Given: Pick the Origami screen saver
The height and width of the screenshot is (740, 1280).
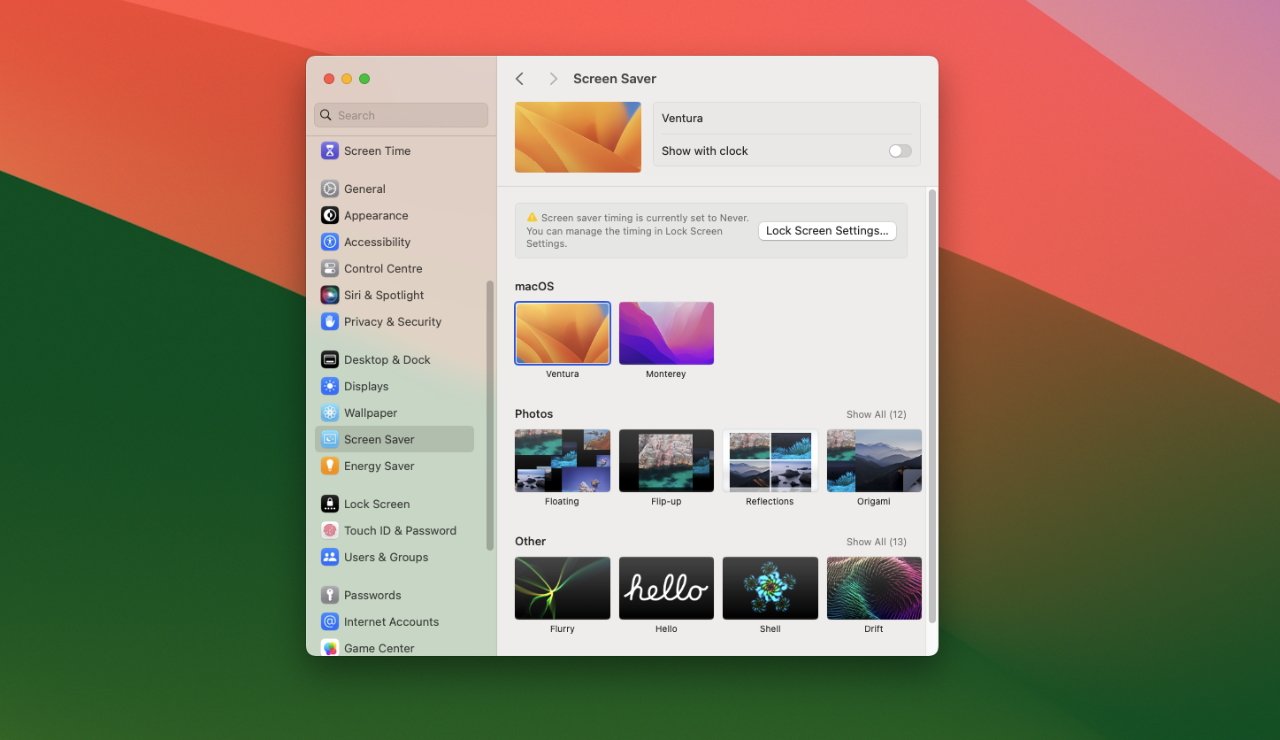Looking at the screenshot, I should tap(874, 461).
